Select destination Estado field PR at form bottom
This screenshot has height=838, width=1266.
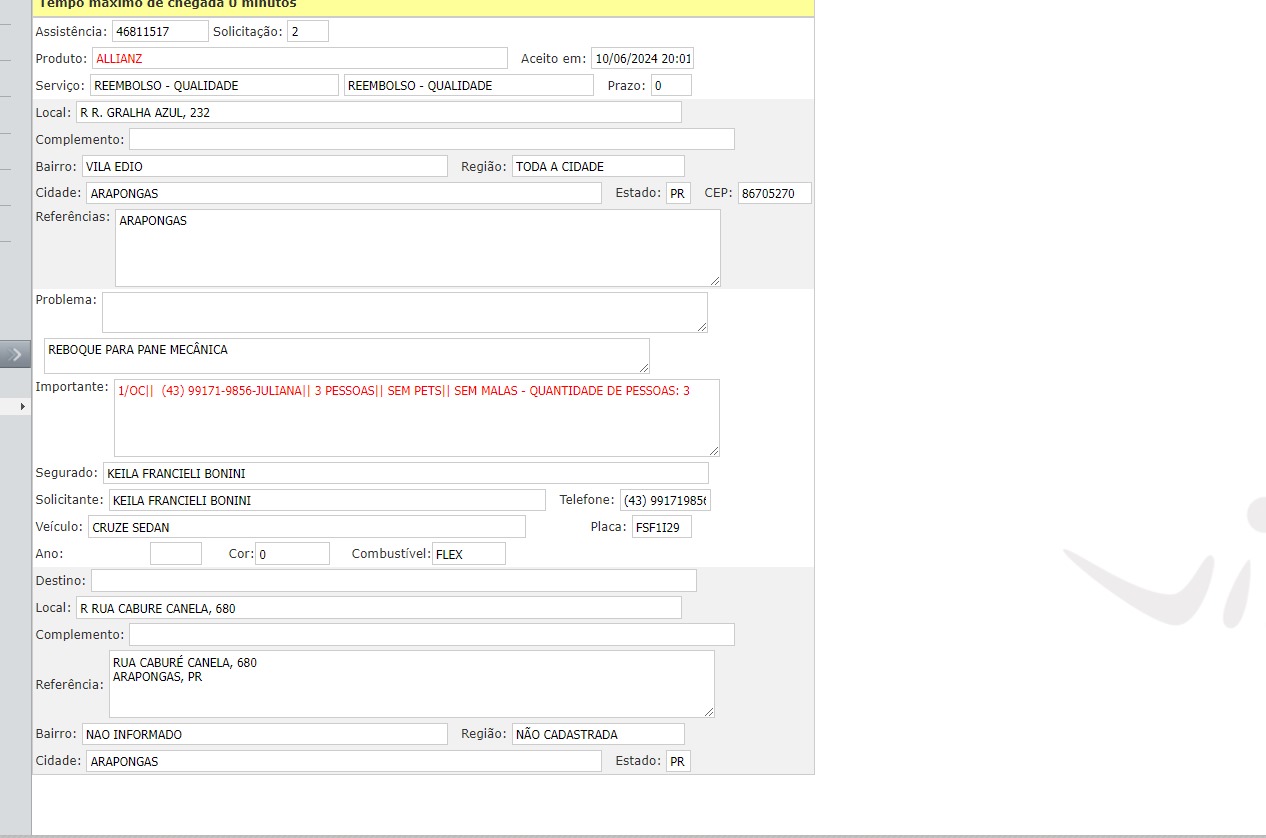point(678,761)
